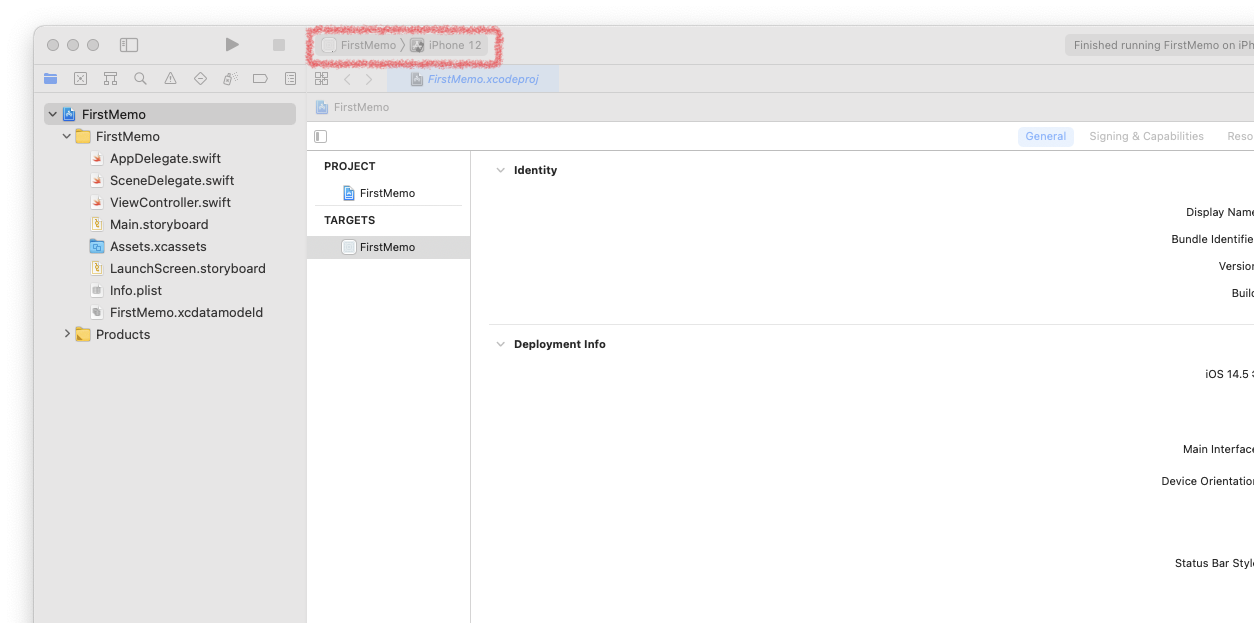Screen dimensions: 1254x623
Task: Click the Deployment Info heading
Action: tap(560, 344)
